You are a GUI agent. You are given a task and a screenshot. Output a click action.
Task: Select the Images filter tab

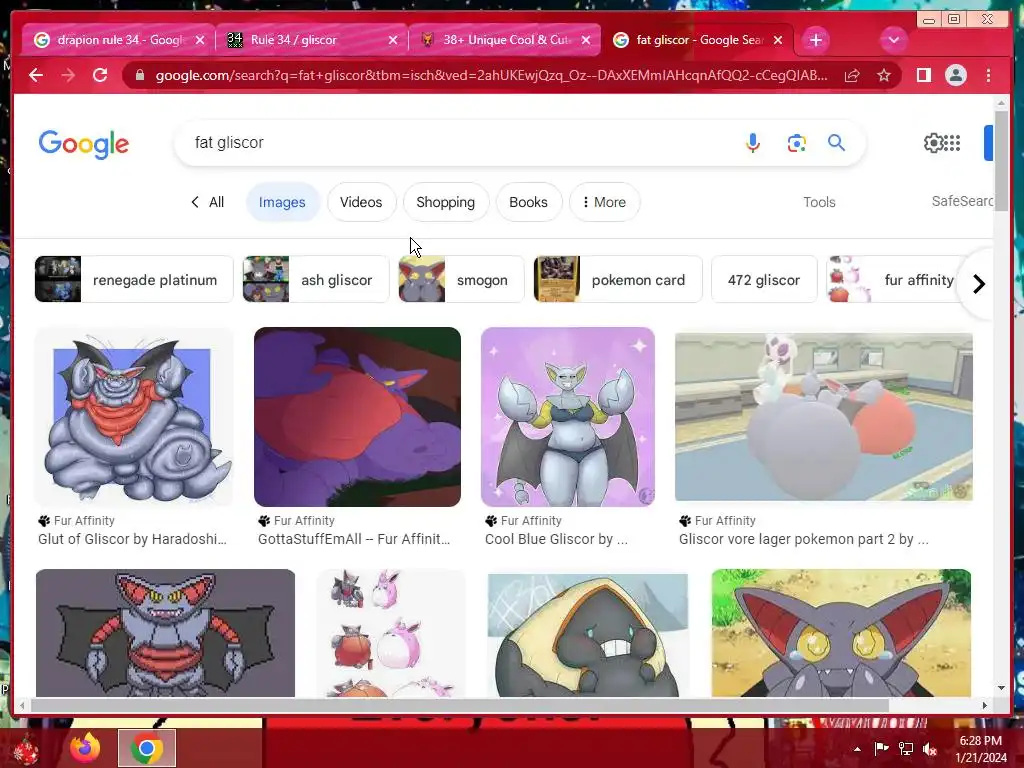282,202
